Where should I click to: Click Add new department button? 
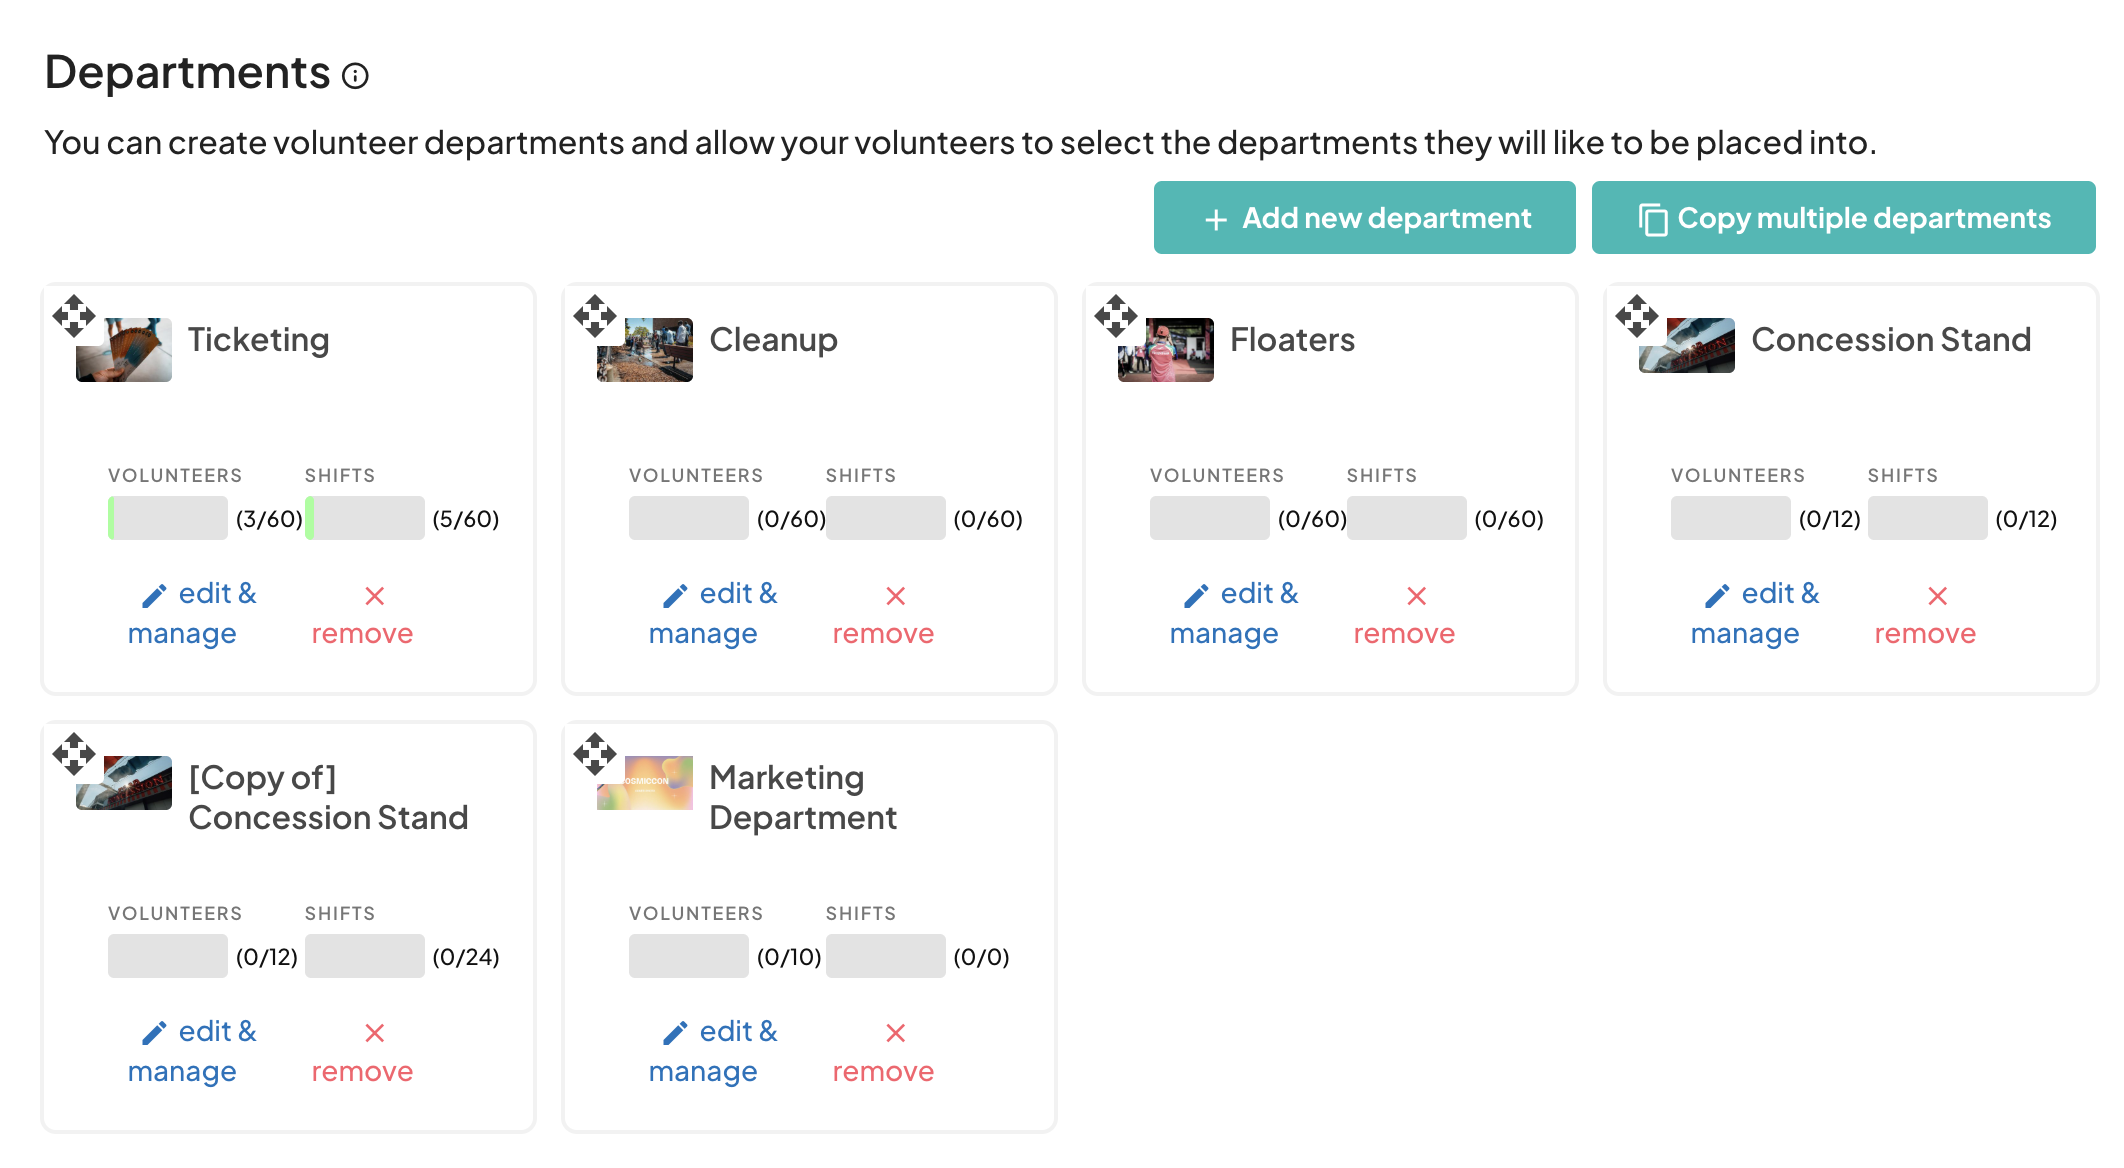pyautogui.click(x=1364, y=218)
